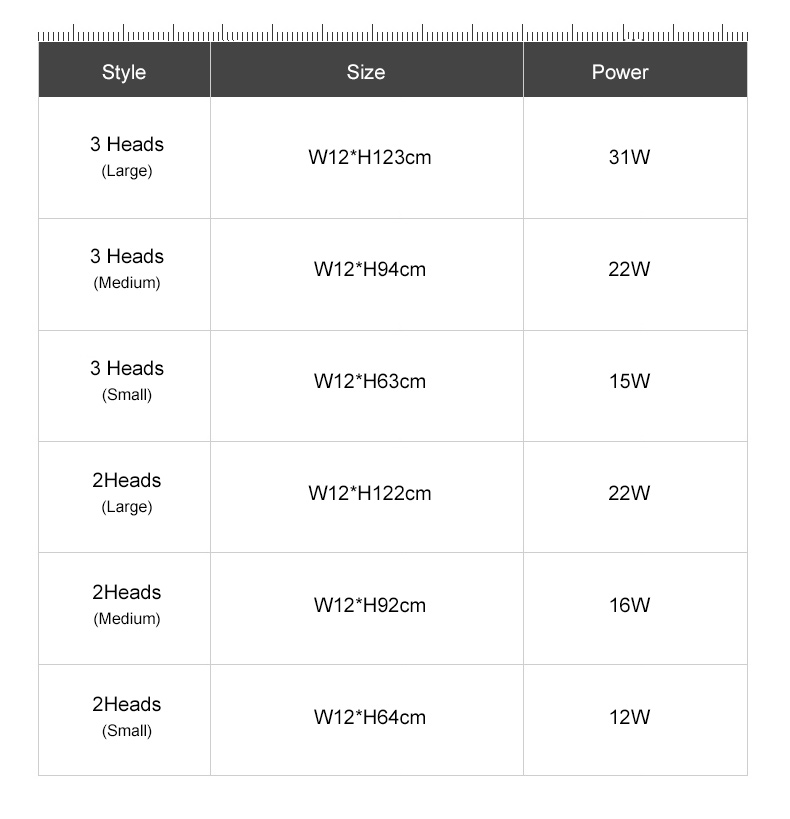Screen dimensions: 790x819
Task: Click the Size column header
Action: click(x=367, y=70)
